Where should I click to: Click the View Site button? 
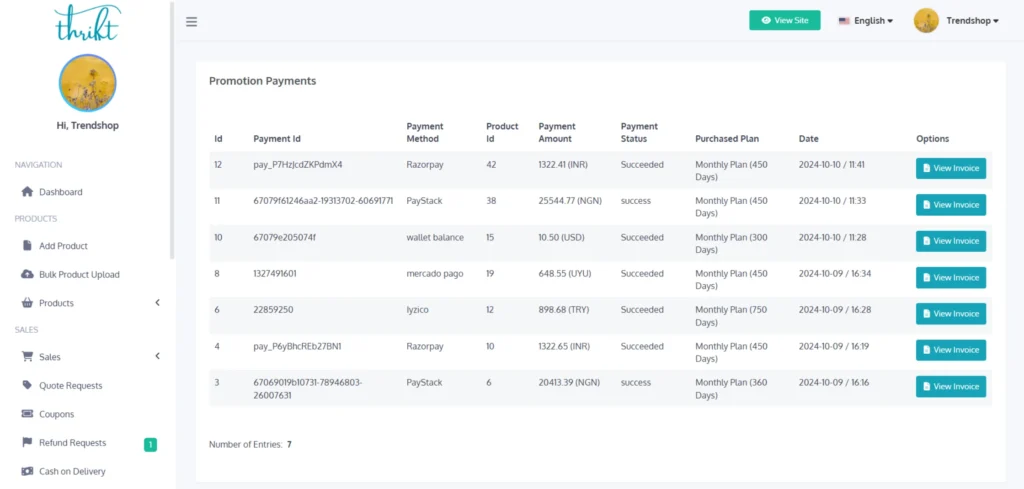[x=784, y=20]
